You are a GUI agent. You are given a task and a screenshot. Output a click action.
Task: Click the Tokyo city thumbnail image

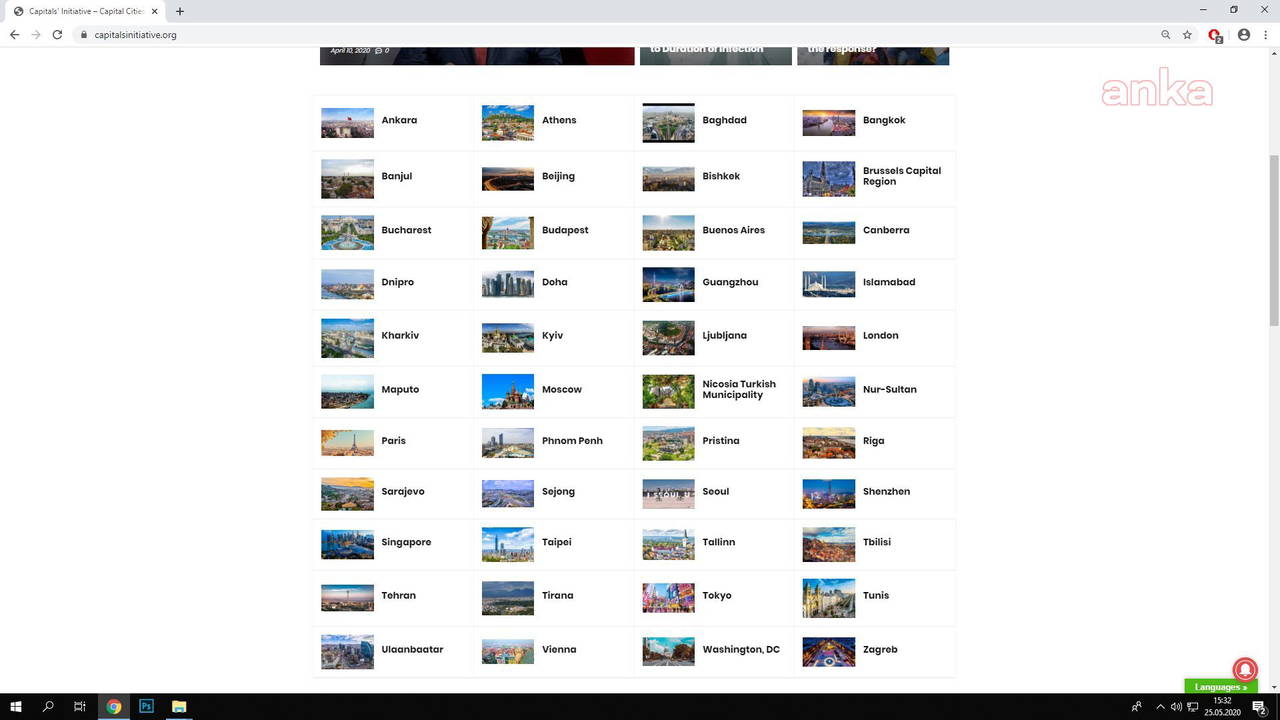[668, 598]
